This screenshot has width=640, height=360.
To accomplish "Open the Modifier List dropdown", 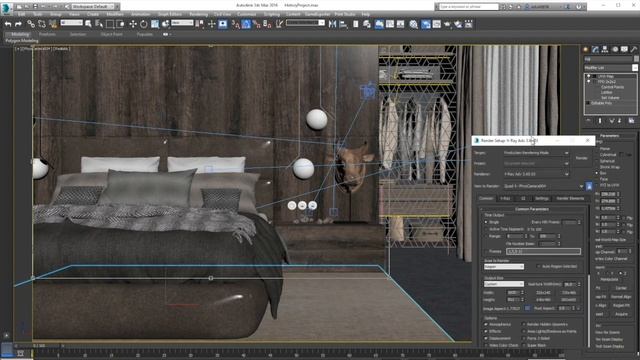I will (x=611, y=68).
